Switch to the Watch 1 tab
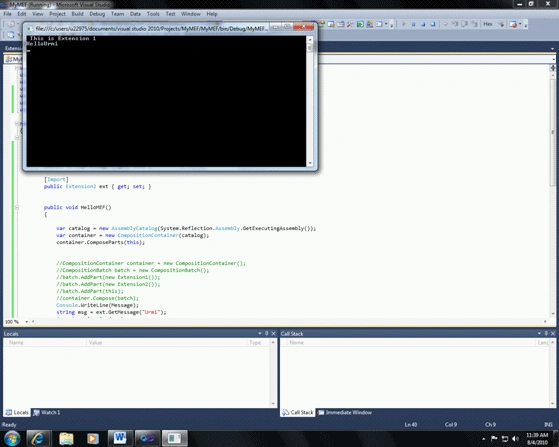Viewport: 559px width, 447px height. (x=47, y=412)
